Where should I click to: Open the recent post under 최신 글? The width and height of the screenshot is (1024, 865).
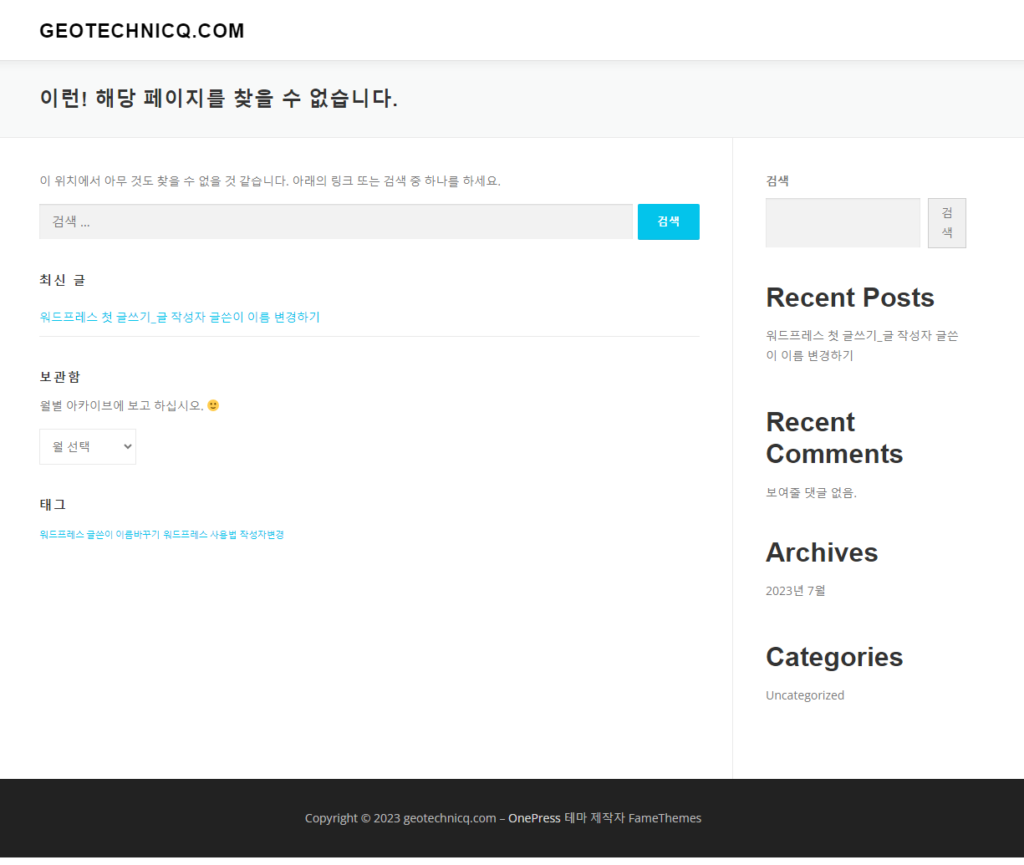point(180,317)
